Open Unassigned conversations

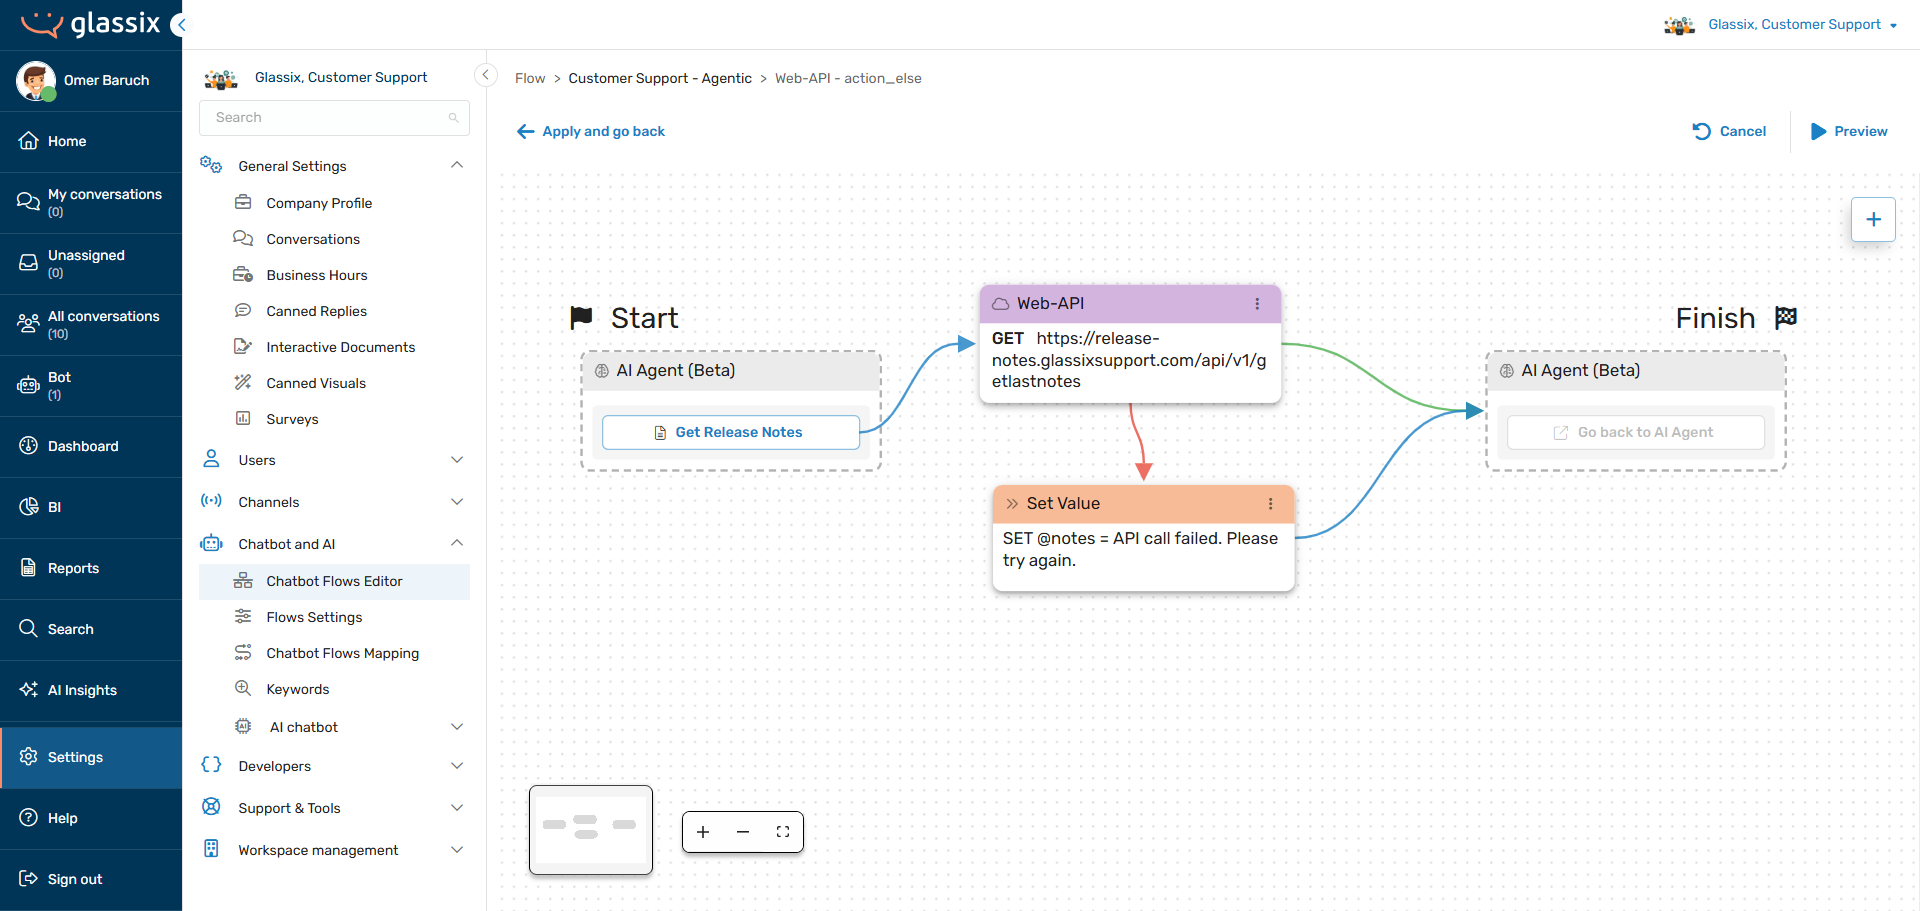coord(91,263)
